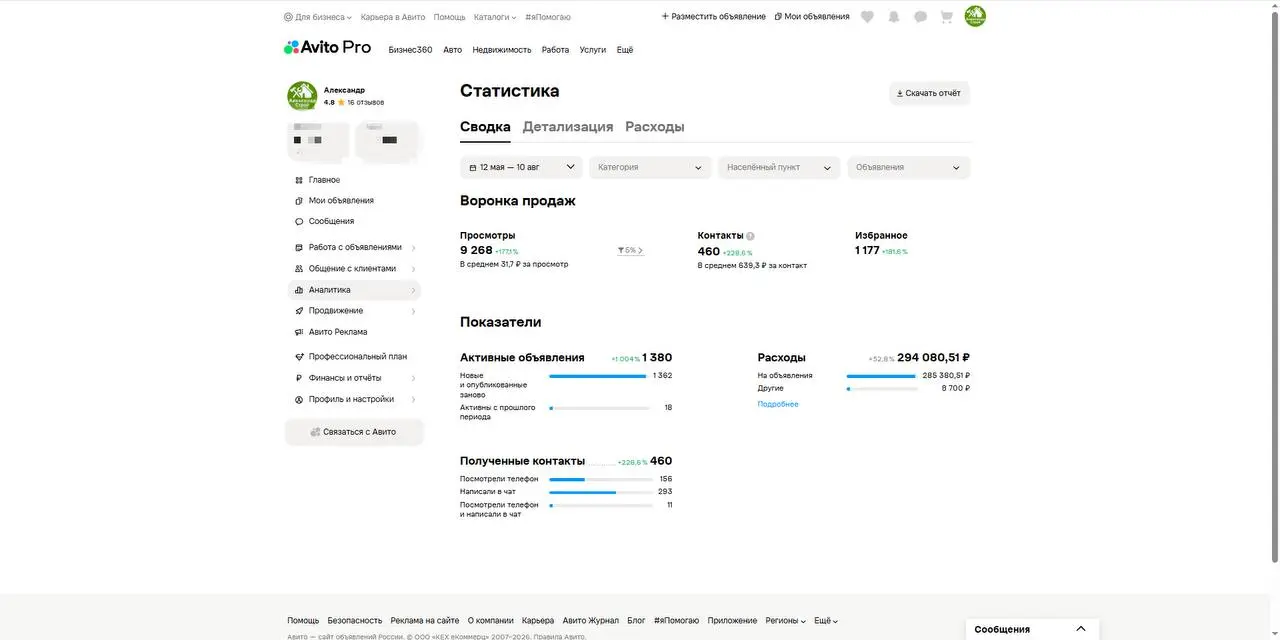Viewport: 1280px width, 640px height.
Task: Open Сообщения in sidebar
Action: (331, 222)
